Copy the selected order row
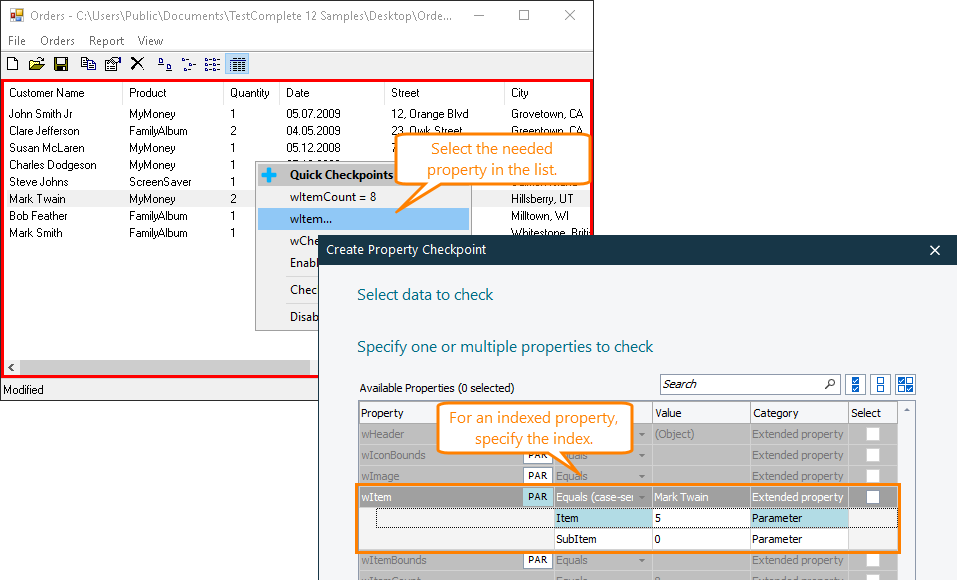 87,63
